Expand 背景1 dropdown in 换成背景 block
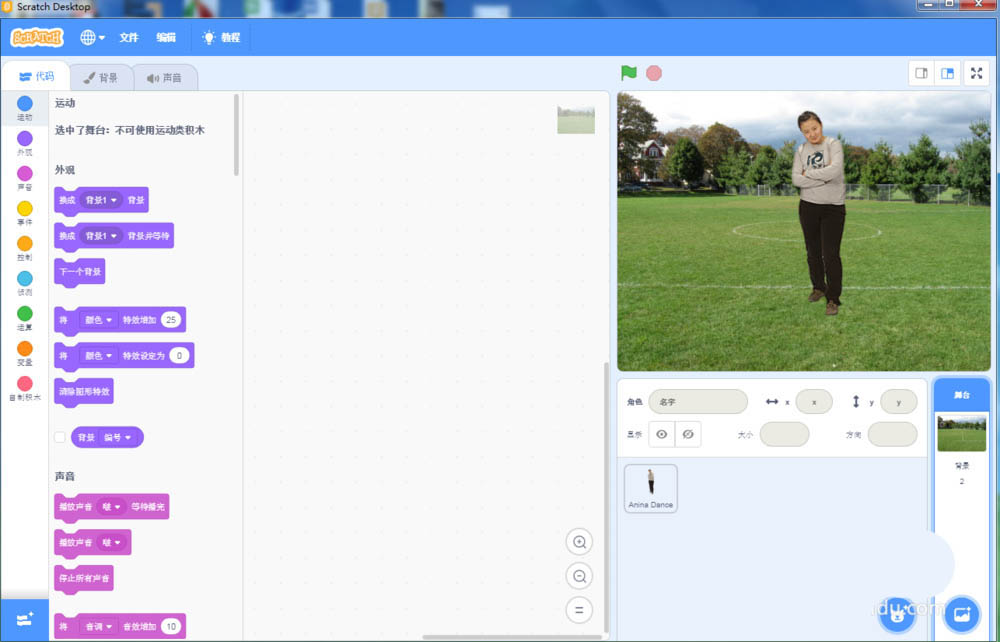Image resolution: width=1000 pixels, height=642 pixels. coord(101,200)
